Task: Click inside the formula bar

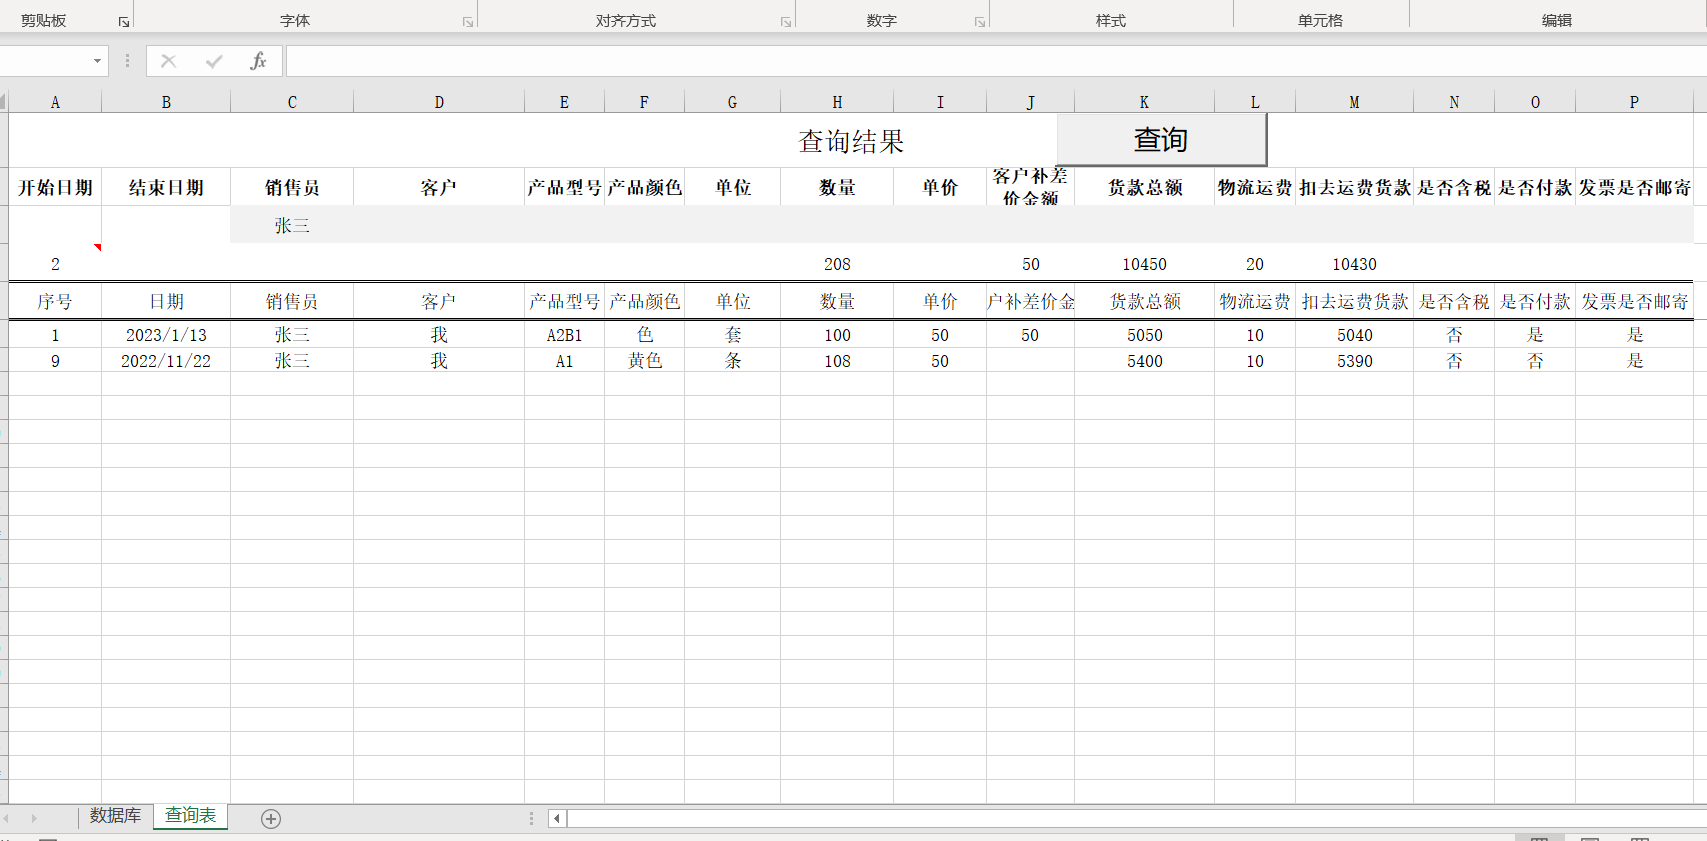Action: click(996, 61)
